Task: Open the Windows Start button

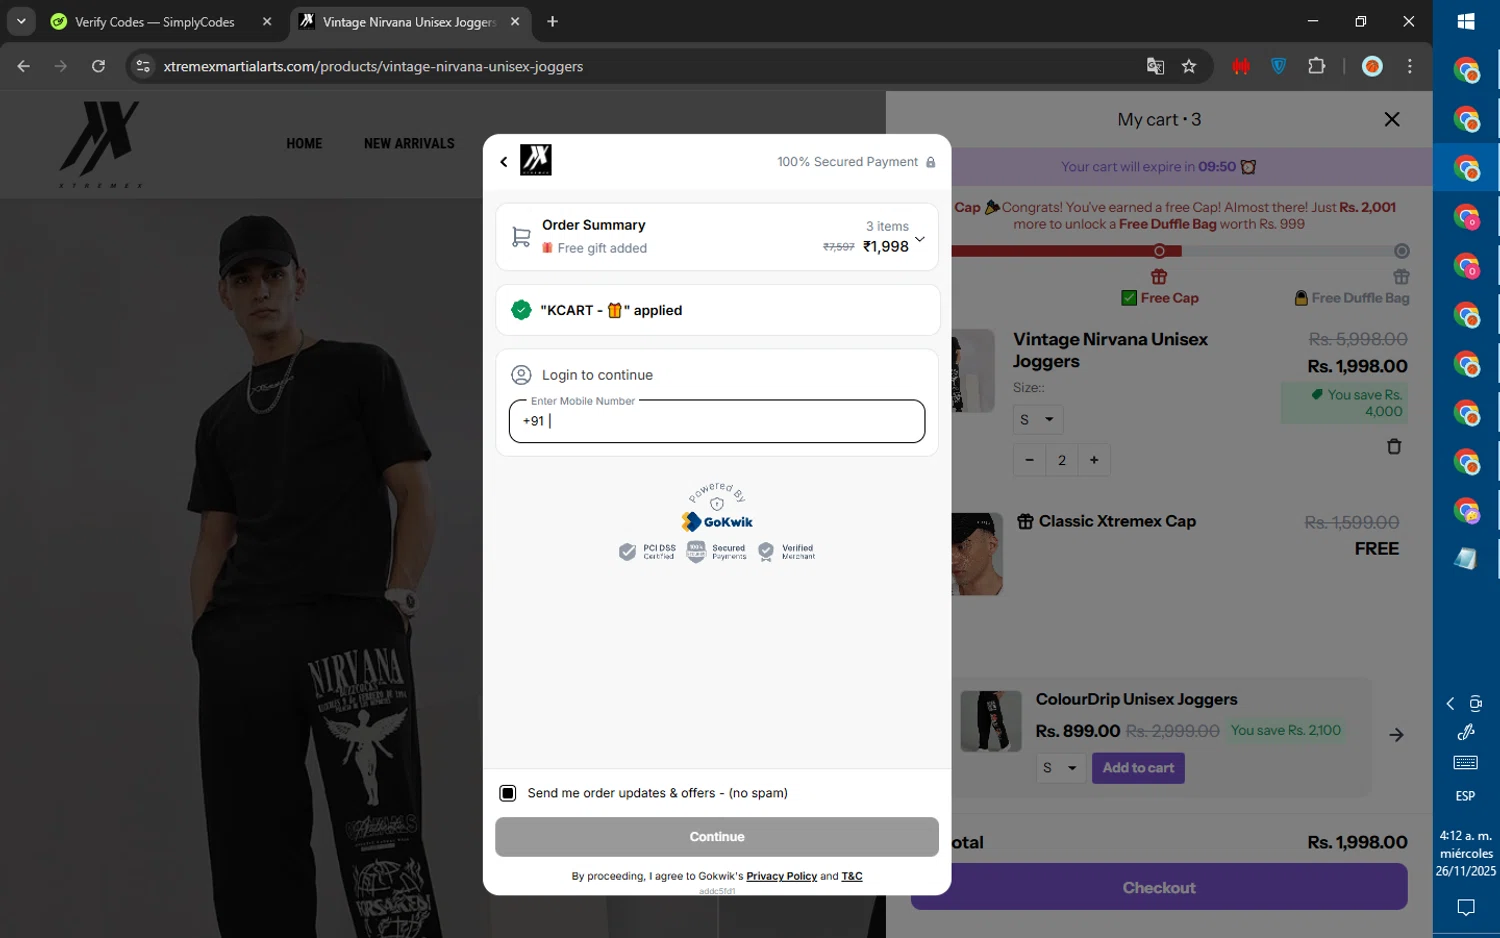Action: click(x=1466, y=21)
